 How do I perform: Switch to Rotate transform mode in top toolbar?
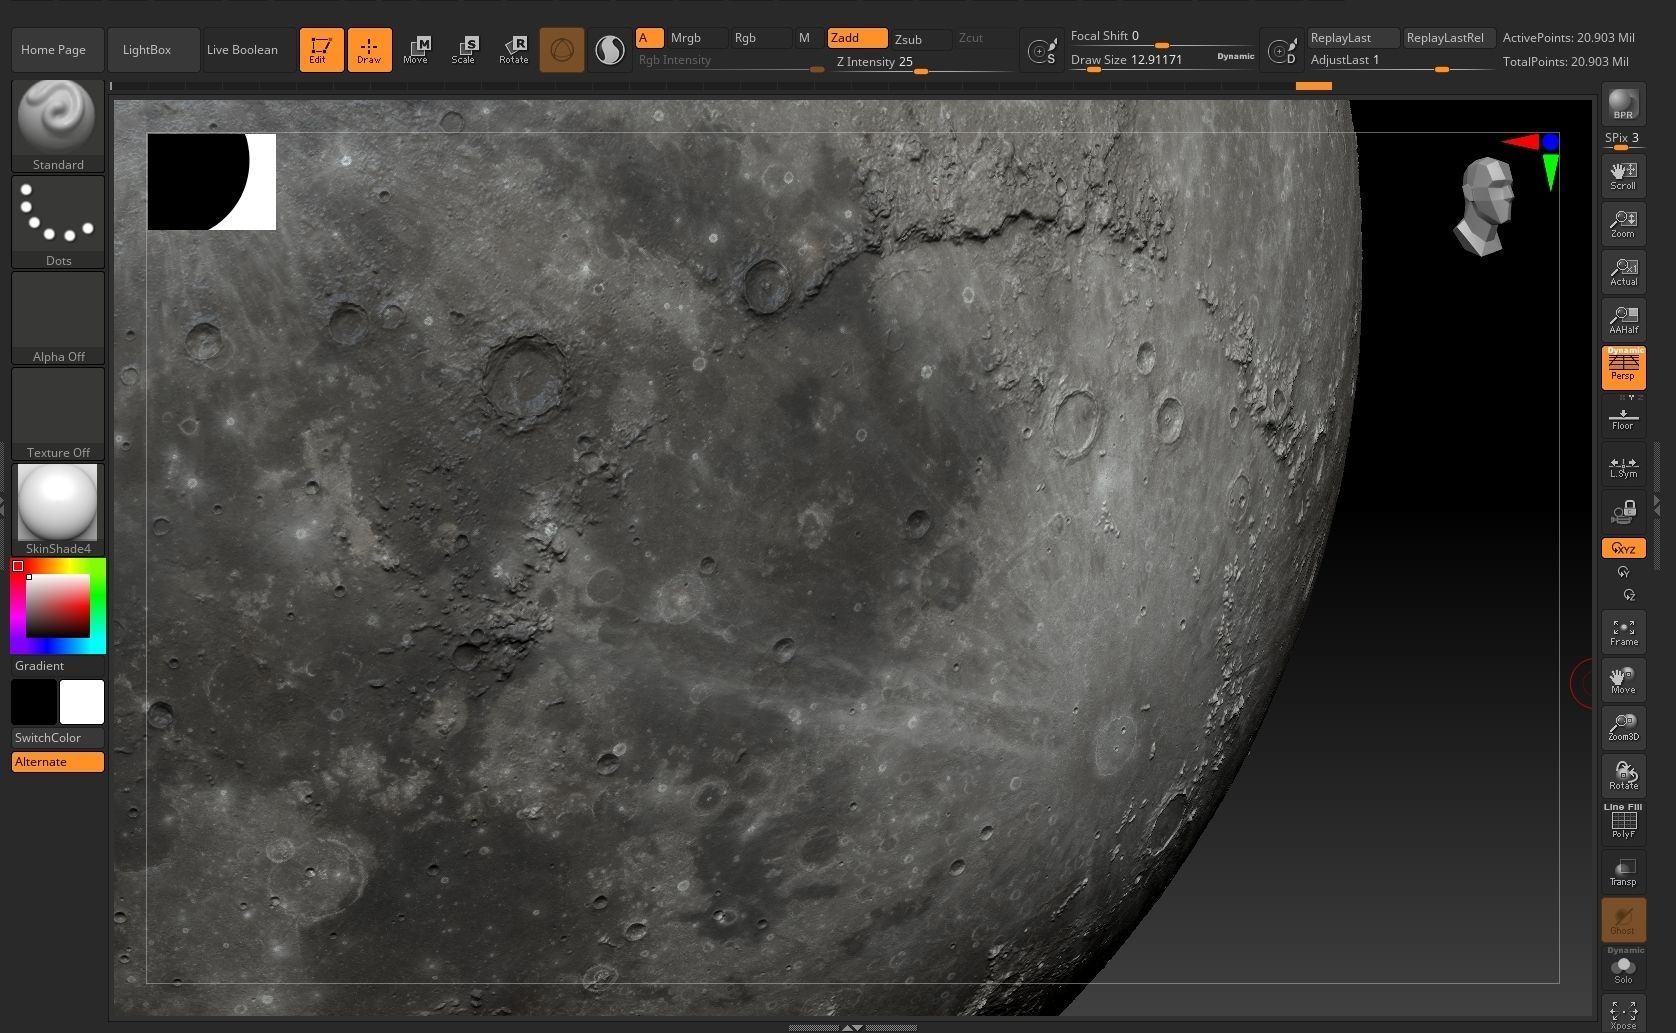tap(513, 50)
